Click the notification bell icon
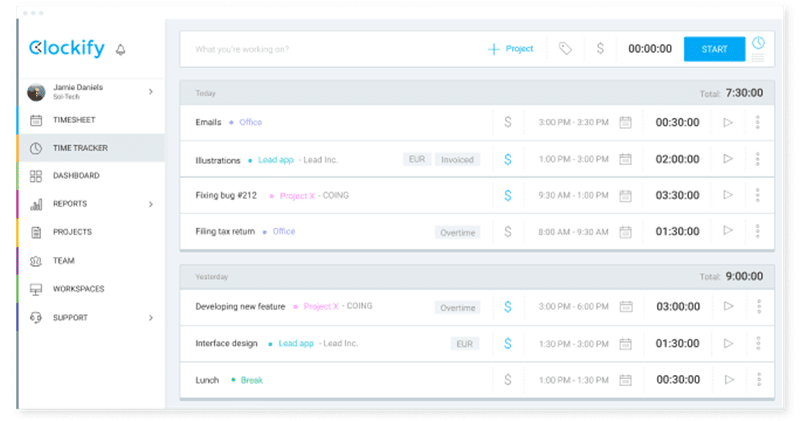 coord(120,49)
